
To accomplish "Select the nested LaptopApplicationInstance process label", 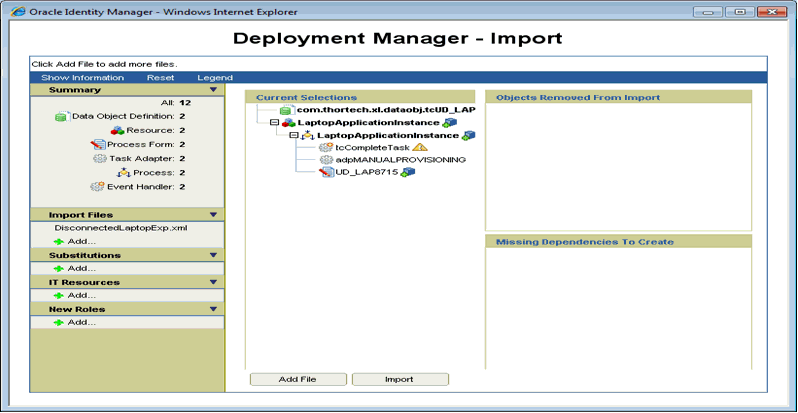I will [388, 135].
